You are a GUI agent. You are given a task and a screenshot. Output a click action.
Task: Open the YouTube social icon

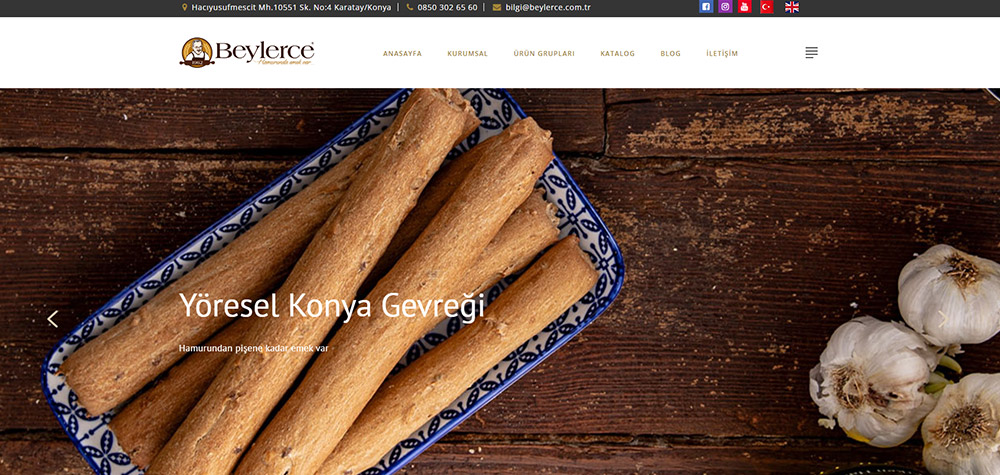pyautogui.click(x=744, y=7)
